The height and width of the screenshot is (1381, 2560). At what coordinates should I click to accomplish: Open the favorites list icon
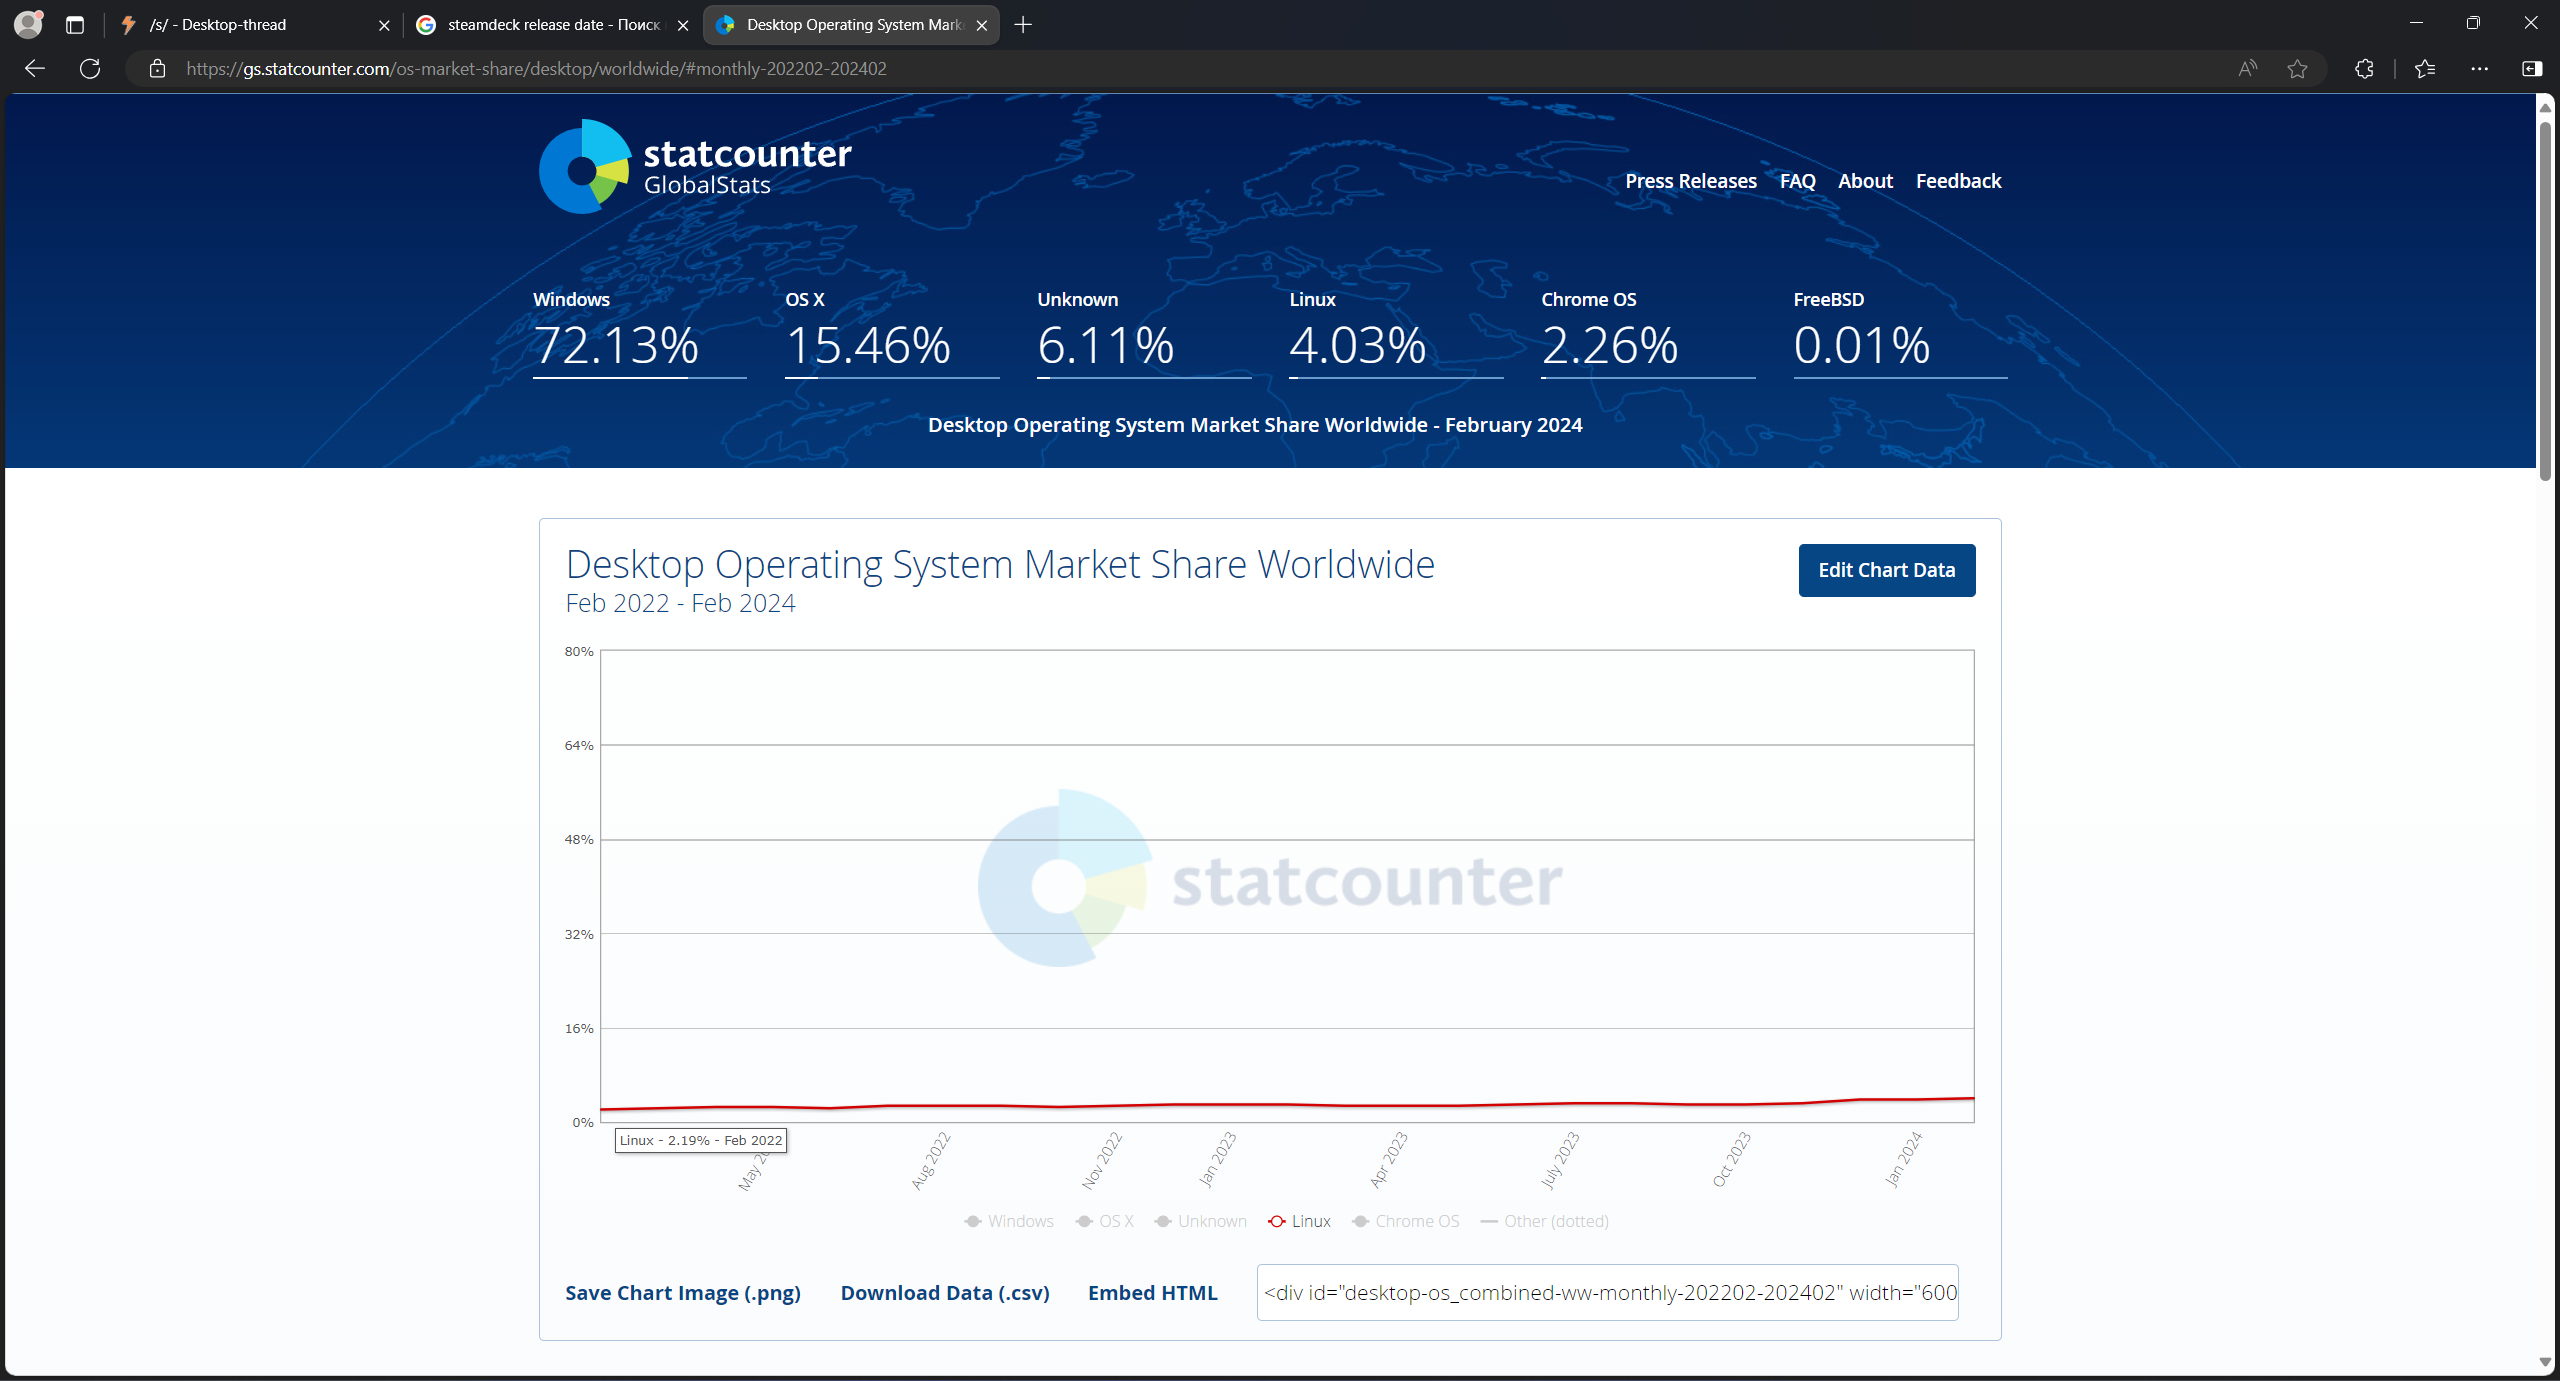[x=2425, y=68]
